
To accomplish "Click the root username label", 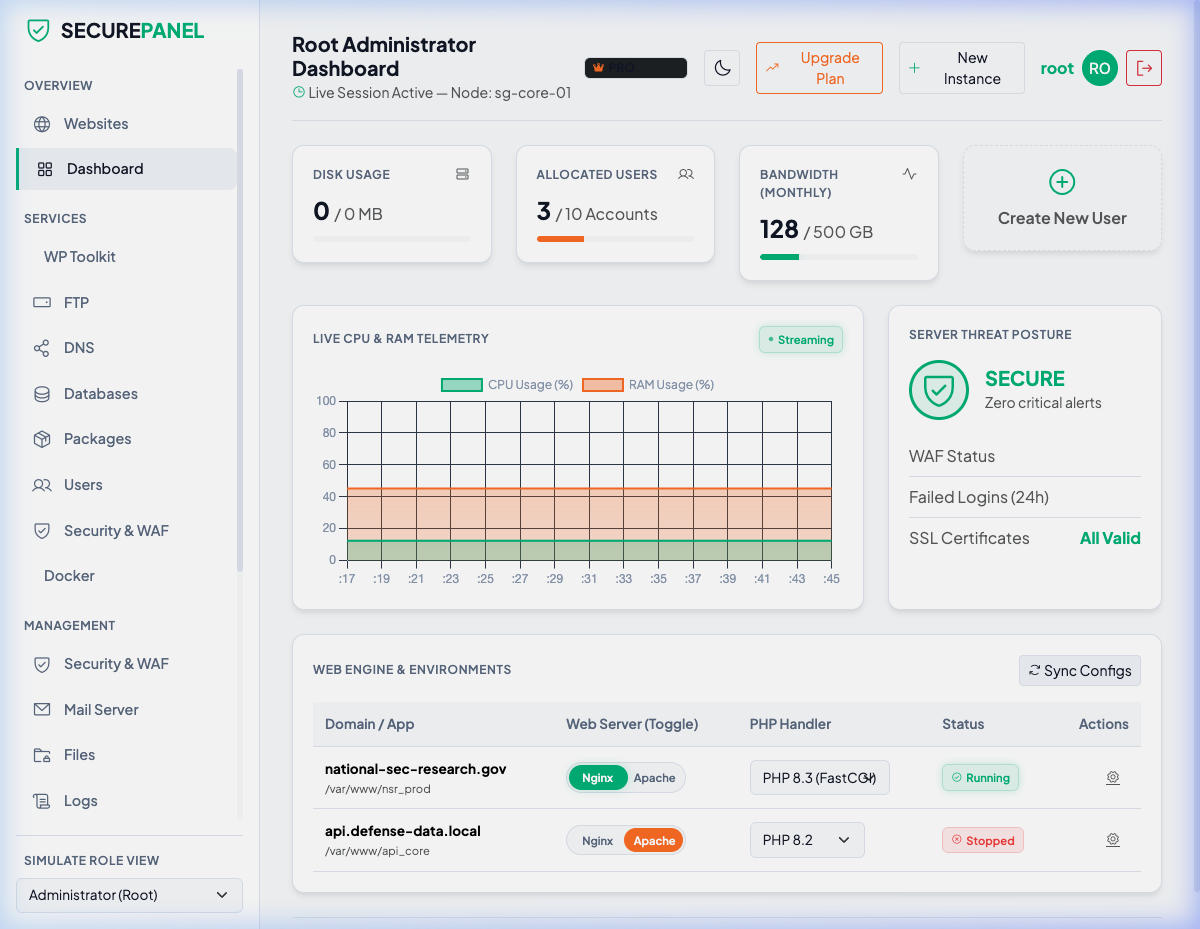I will coord(1057,68).
